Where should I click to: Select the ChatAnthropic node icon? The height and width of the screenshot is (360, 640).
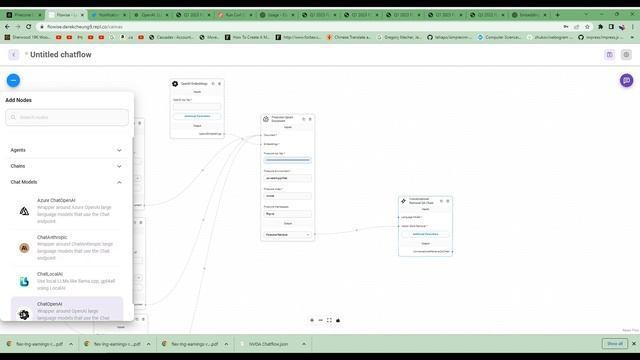coord(24,248)
